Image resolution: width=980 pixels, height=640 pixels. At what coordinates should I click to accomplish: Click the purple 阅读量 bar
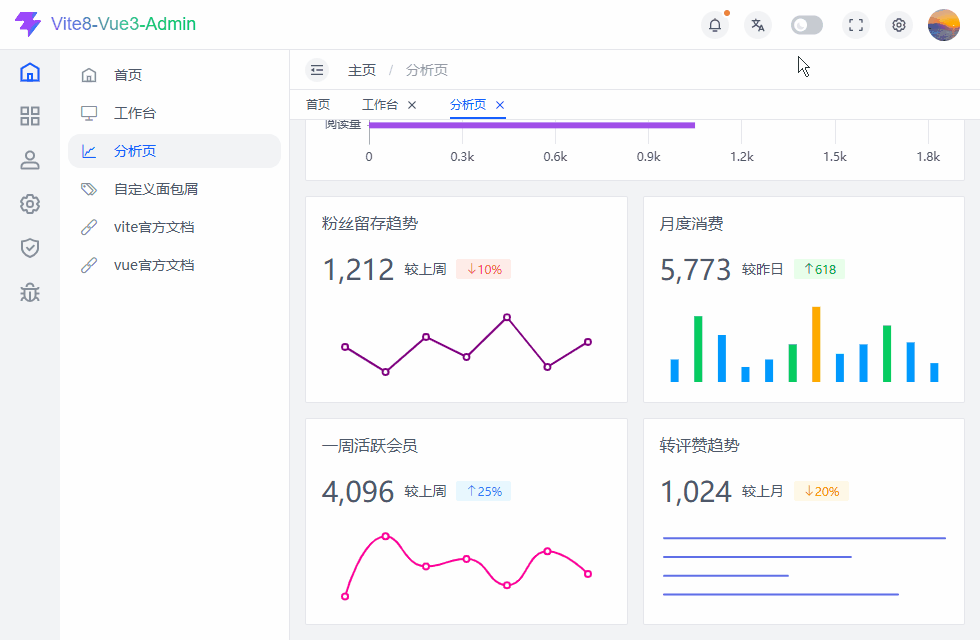532,125
